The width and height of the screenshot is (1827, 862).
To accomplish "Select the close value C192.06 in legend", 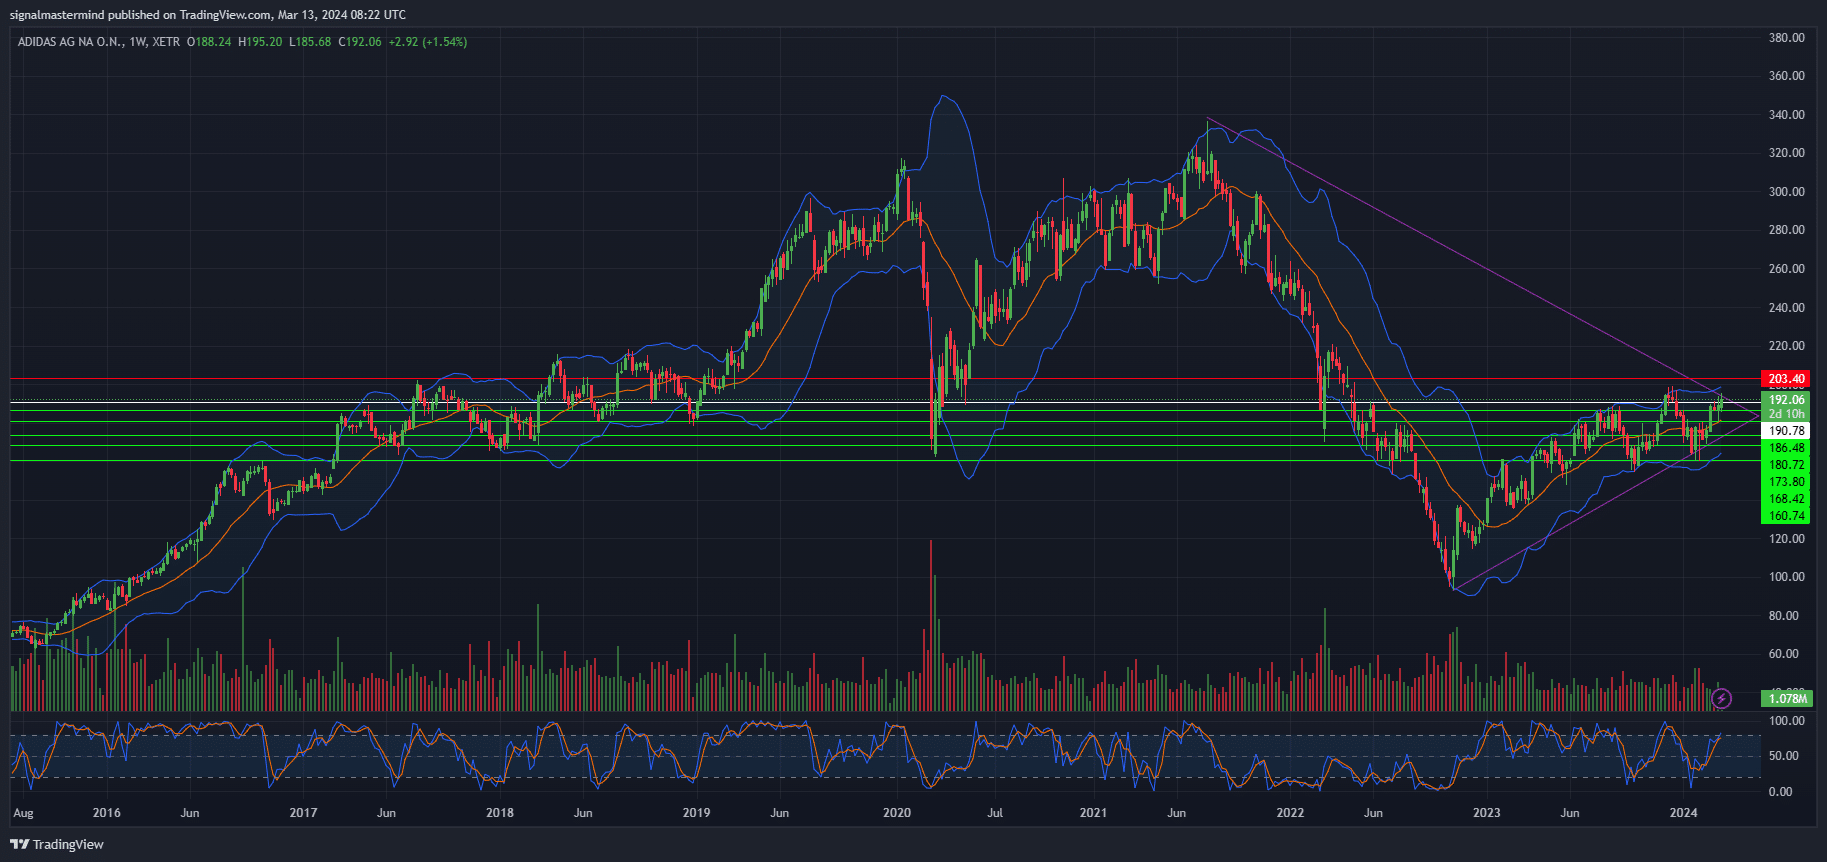I will click(360, 42).
